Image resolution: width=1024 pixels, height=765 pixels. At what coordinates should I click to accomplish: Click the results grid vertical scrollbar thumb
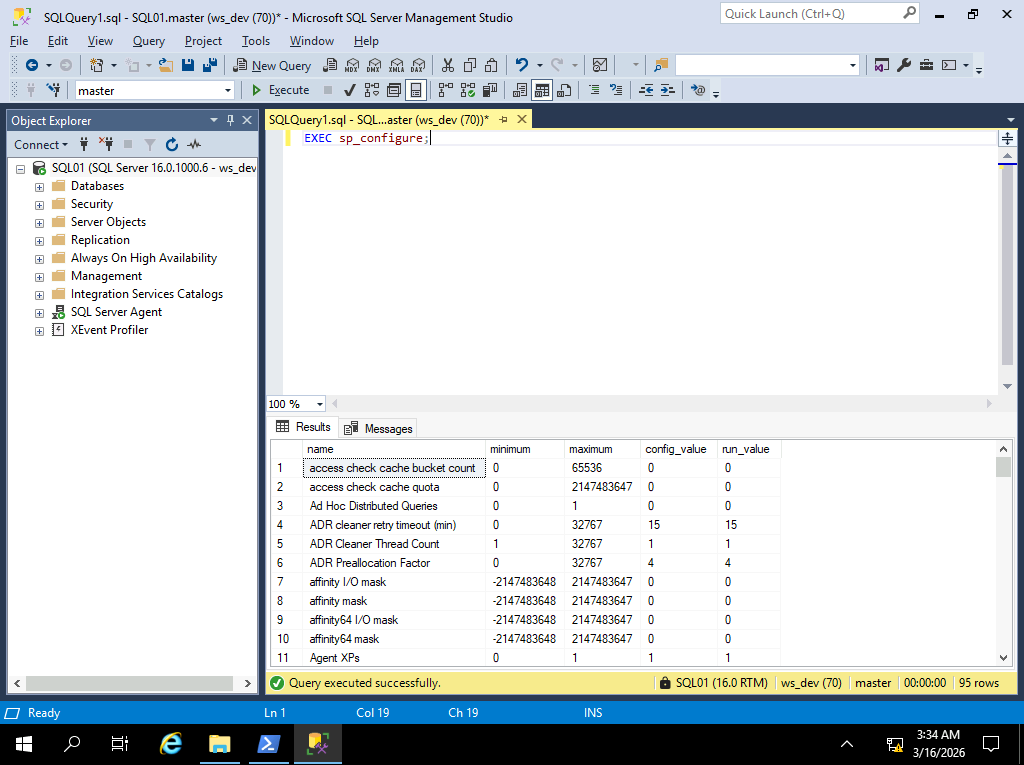1003,467
